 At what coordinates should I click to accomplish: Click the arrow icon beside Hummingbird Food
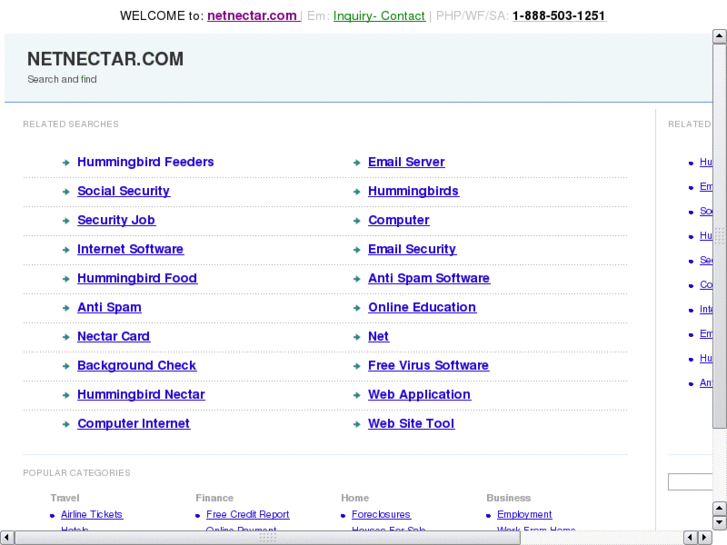coord(66,279)
